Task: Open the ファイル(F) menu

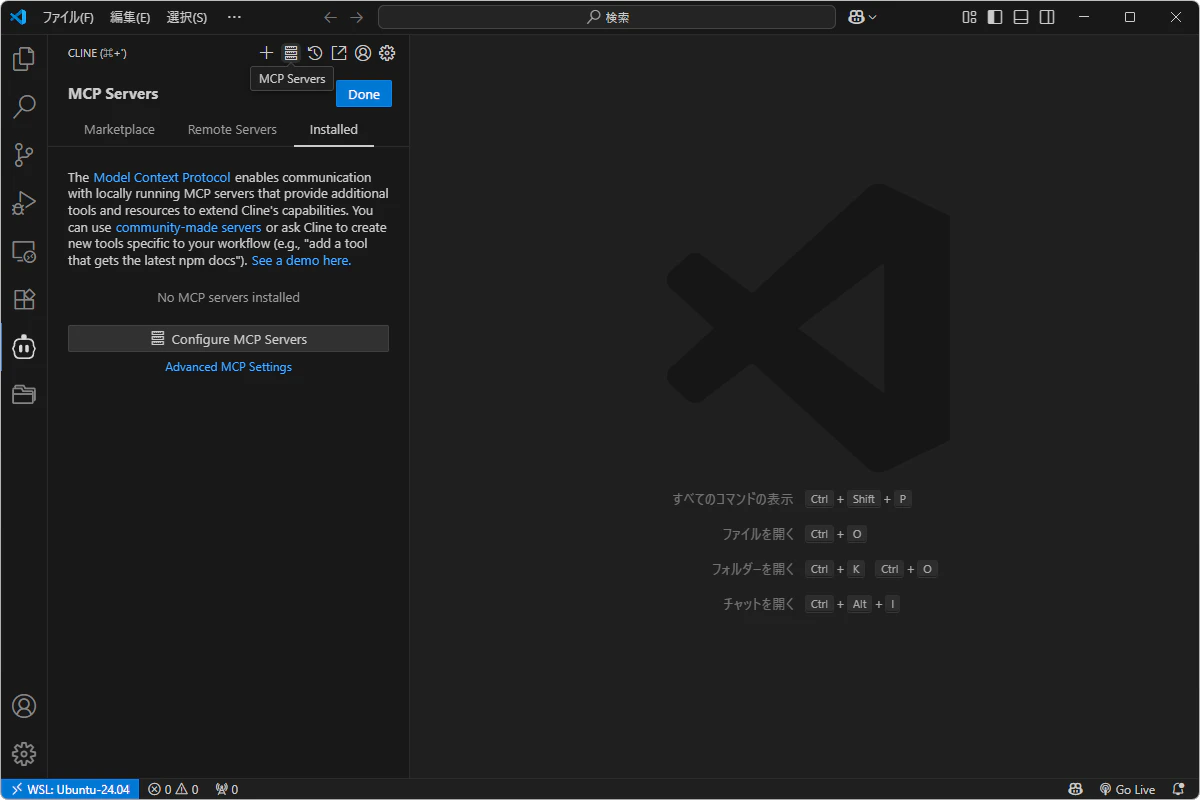Action: click(68, 17)
